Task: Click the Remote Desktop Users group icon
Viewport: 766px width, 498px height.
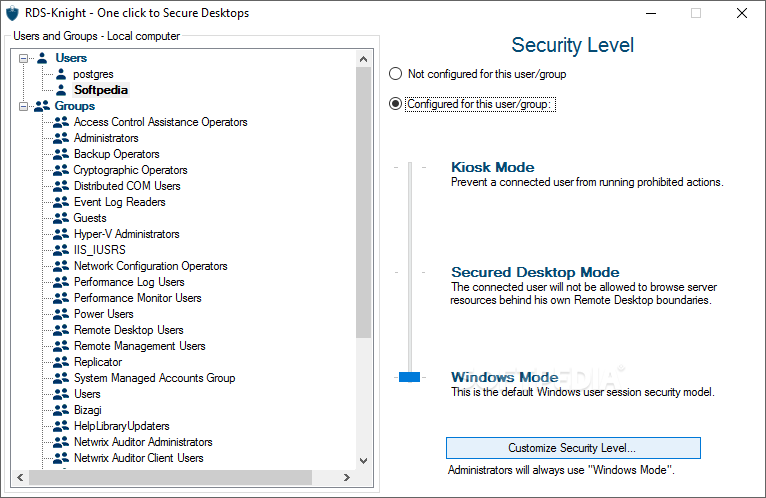Action: [61, 330]
